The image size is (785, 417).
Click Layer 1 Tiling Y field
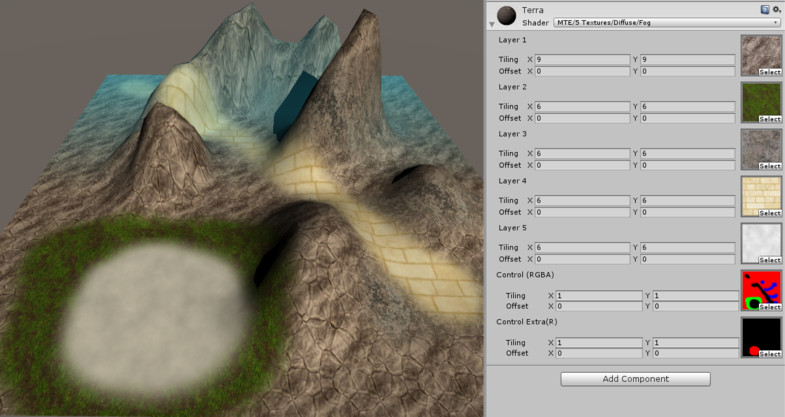pyautogui.click(x=688, y=60)
